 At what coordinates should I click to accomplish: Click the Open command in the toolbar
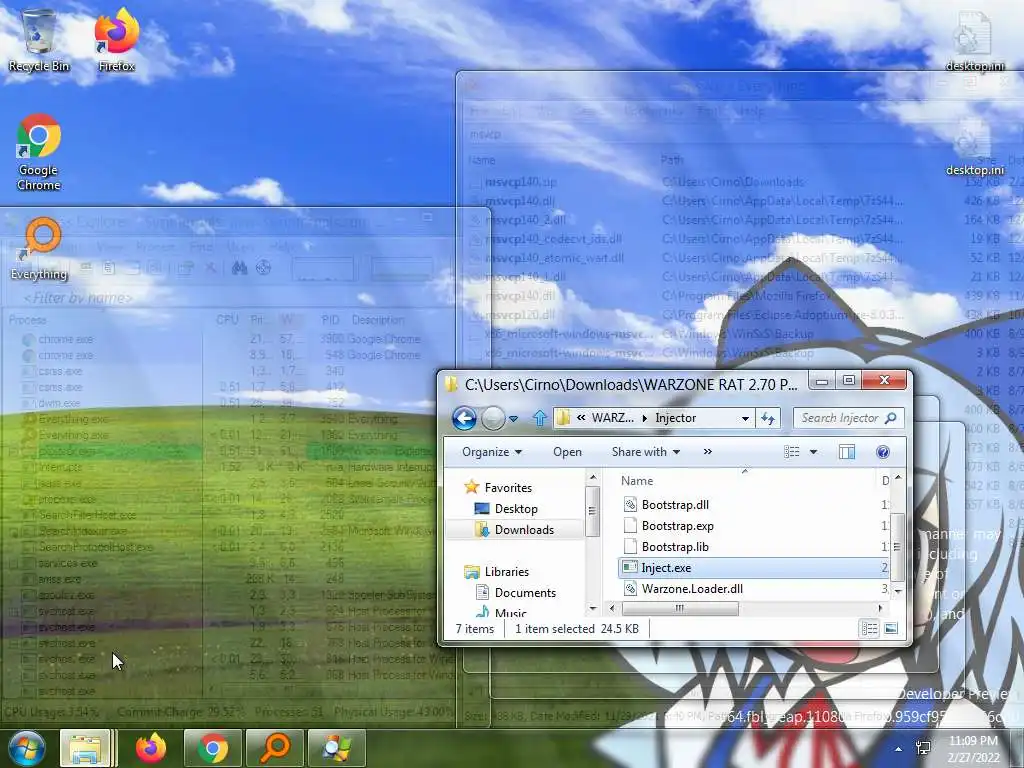[567, 452]
